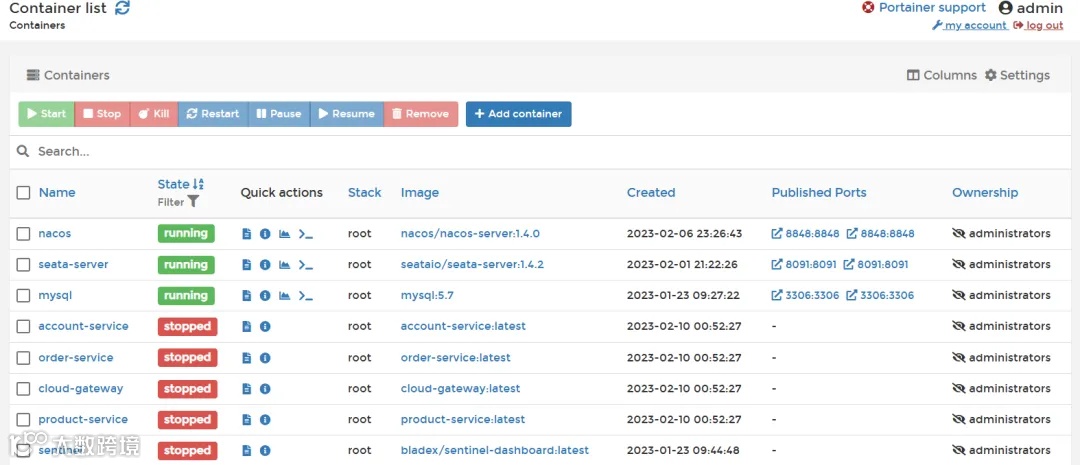Inspect icon for mysql container

click(x=265, y=296)
